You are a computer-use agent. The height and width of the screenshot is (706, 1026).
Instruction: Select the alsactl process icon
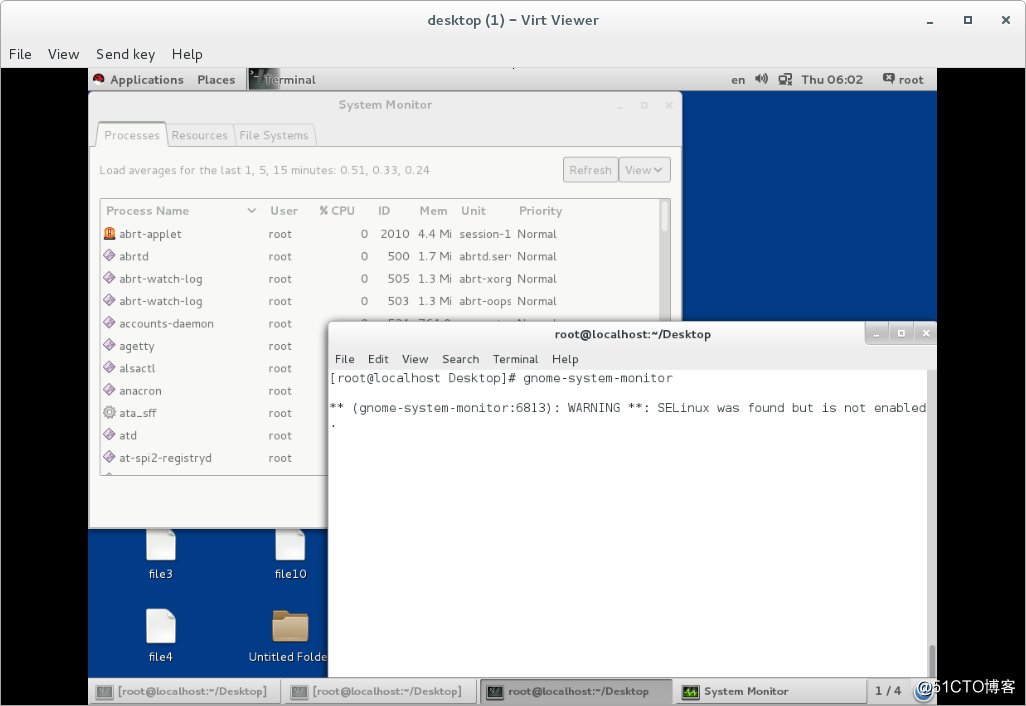[110, 368]
